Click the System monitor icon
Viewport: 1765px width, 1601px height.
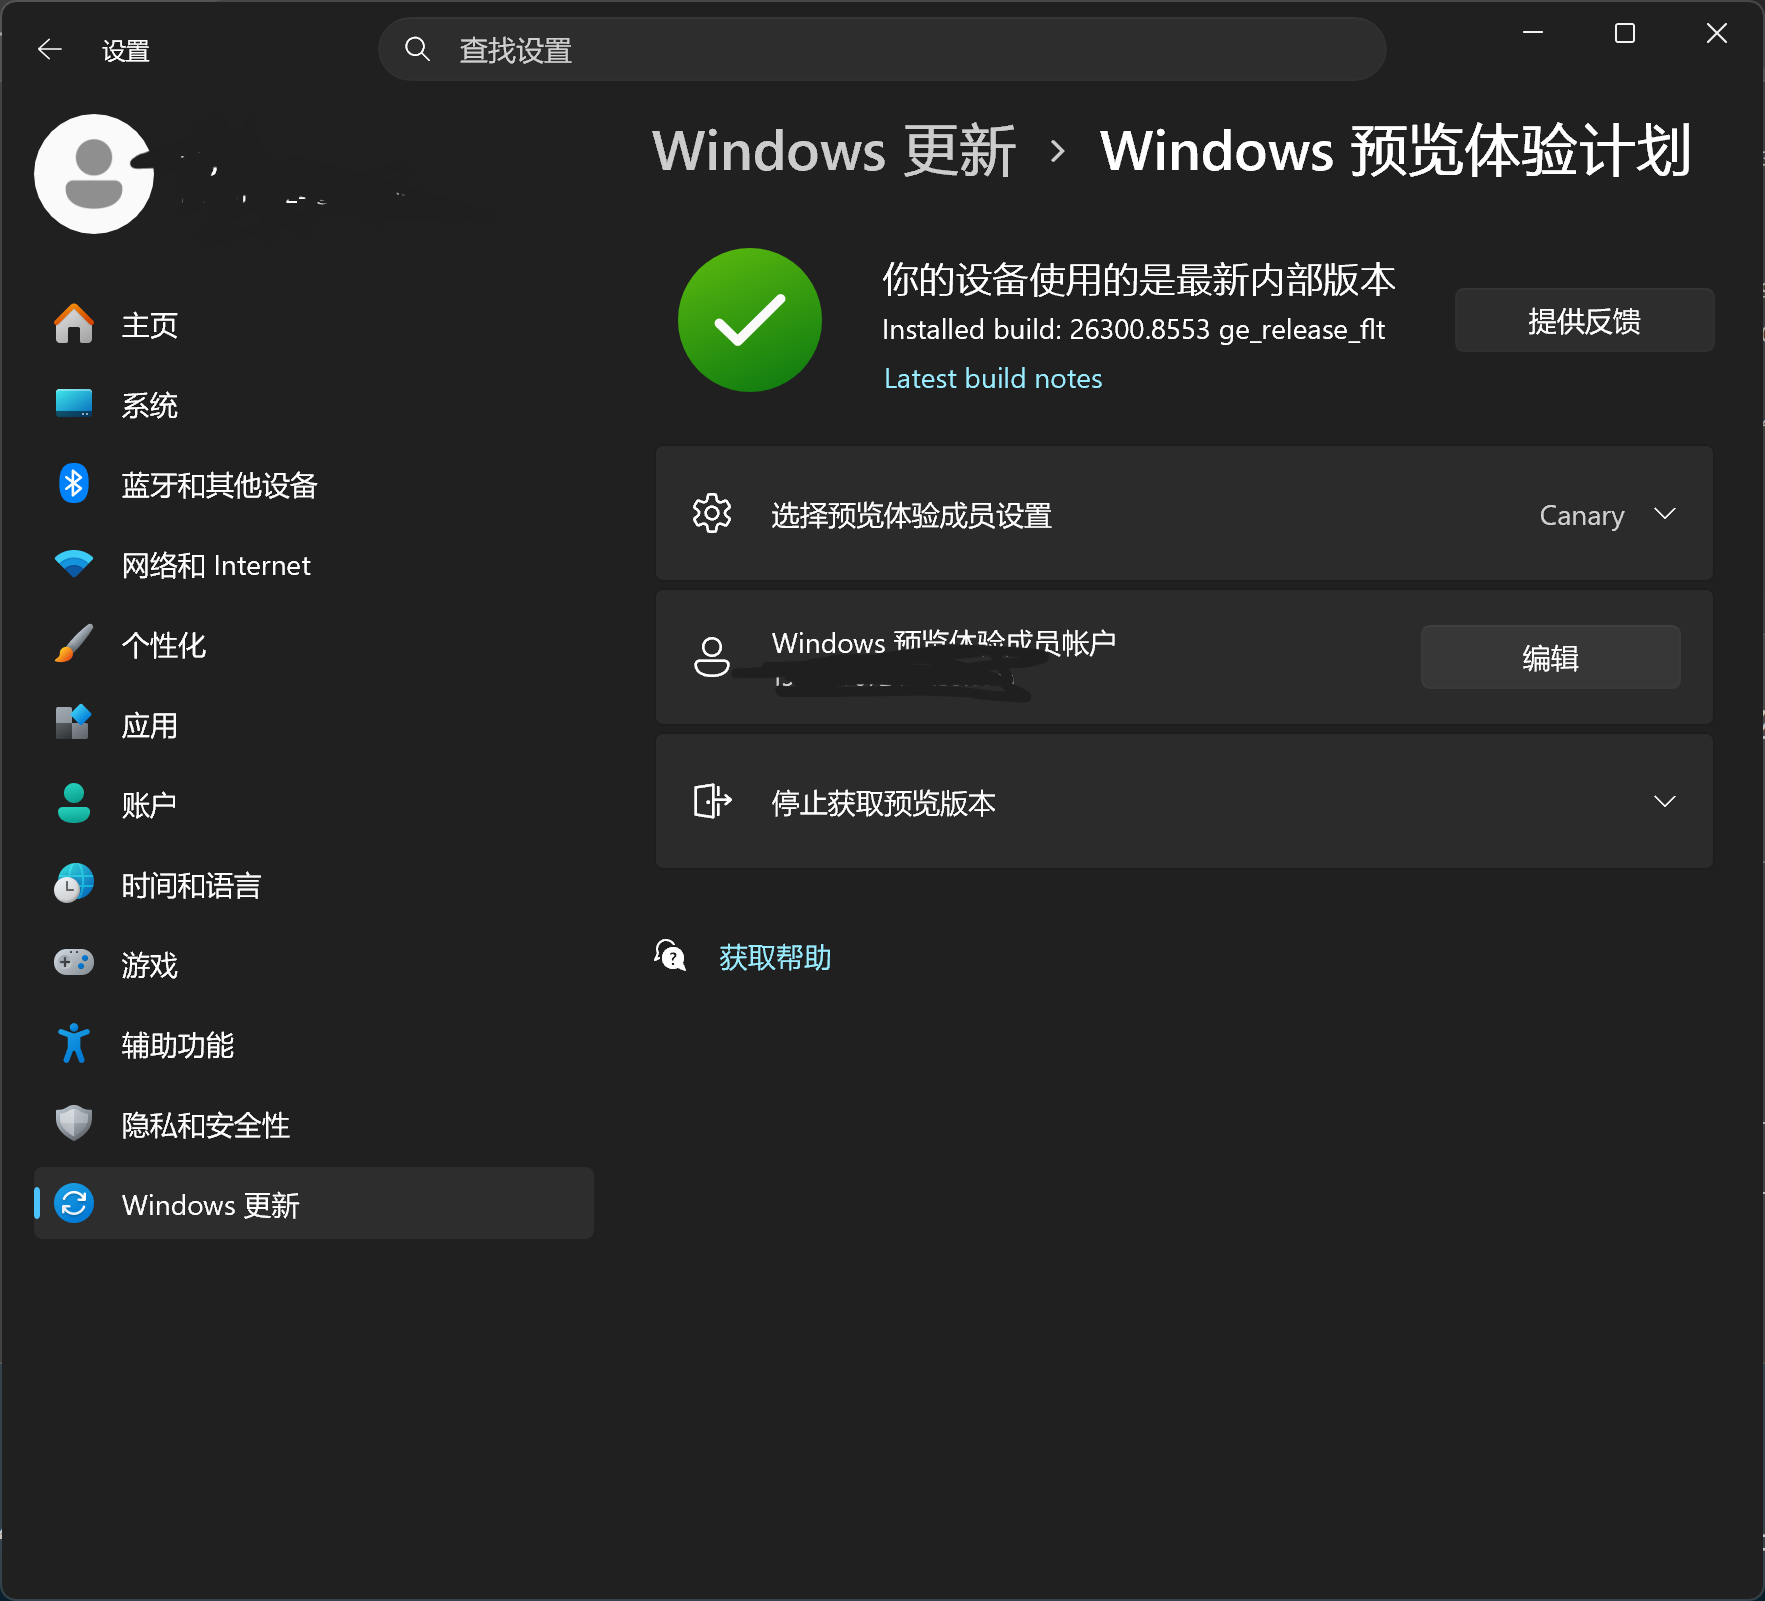(x=74, y=404)
